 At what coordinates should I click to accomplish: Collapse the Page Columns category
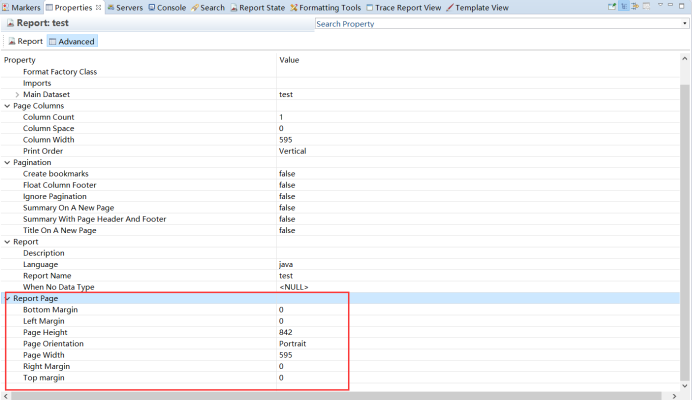pyautogui.click(x=7, y=106)
